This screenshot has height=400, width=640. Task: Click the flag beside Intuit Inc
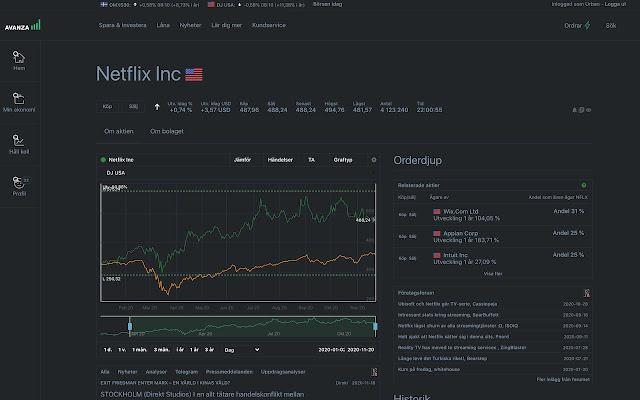pyautogui.click(x=437, y=255)
